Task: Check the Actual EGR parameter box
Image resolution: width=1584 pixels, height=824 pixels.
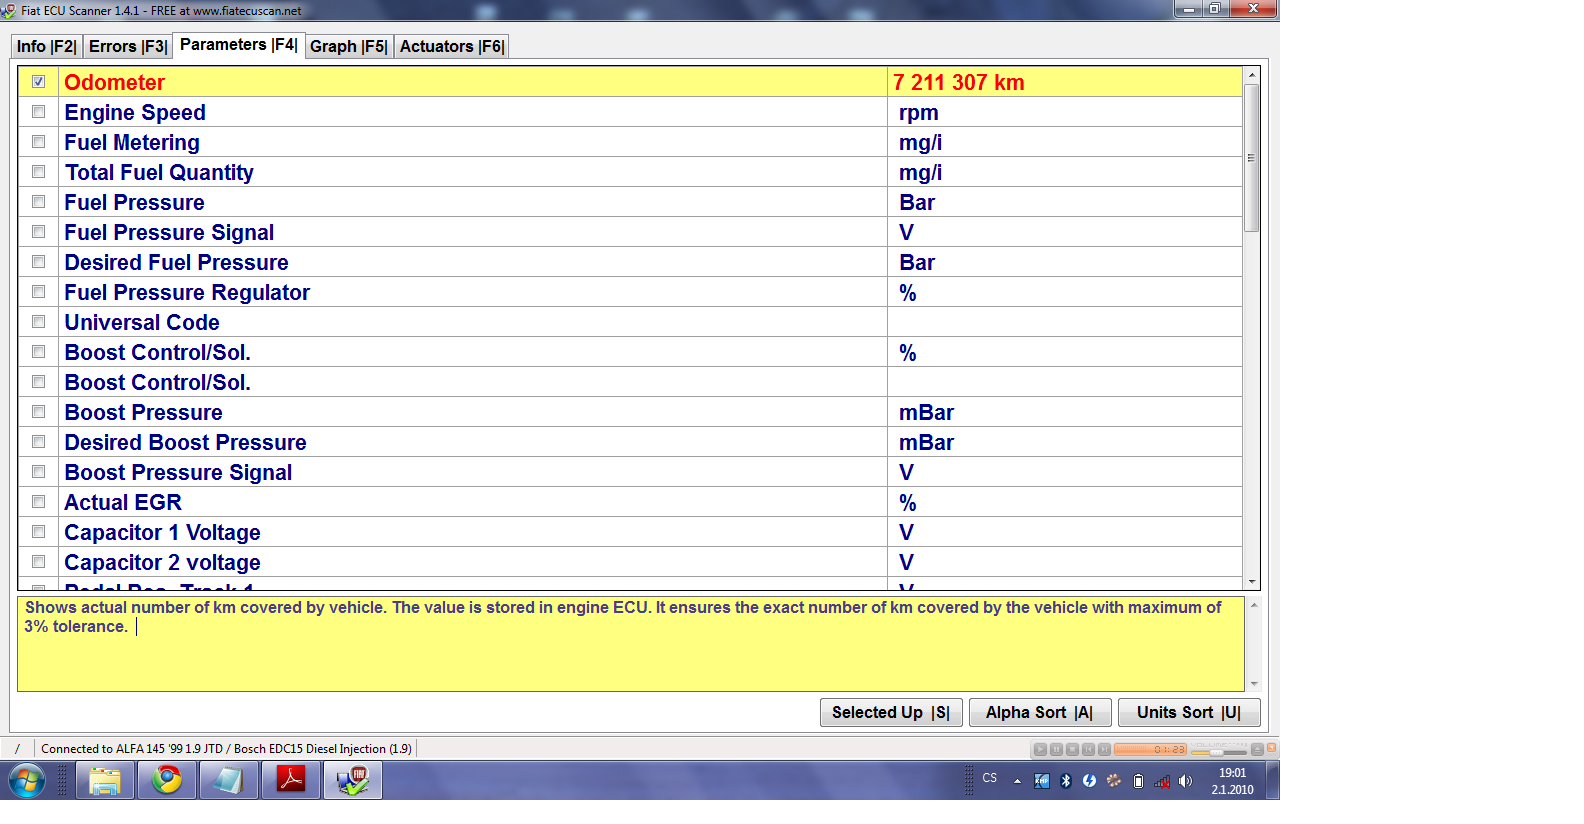Action: 38,502
